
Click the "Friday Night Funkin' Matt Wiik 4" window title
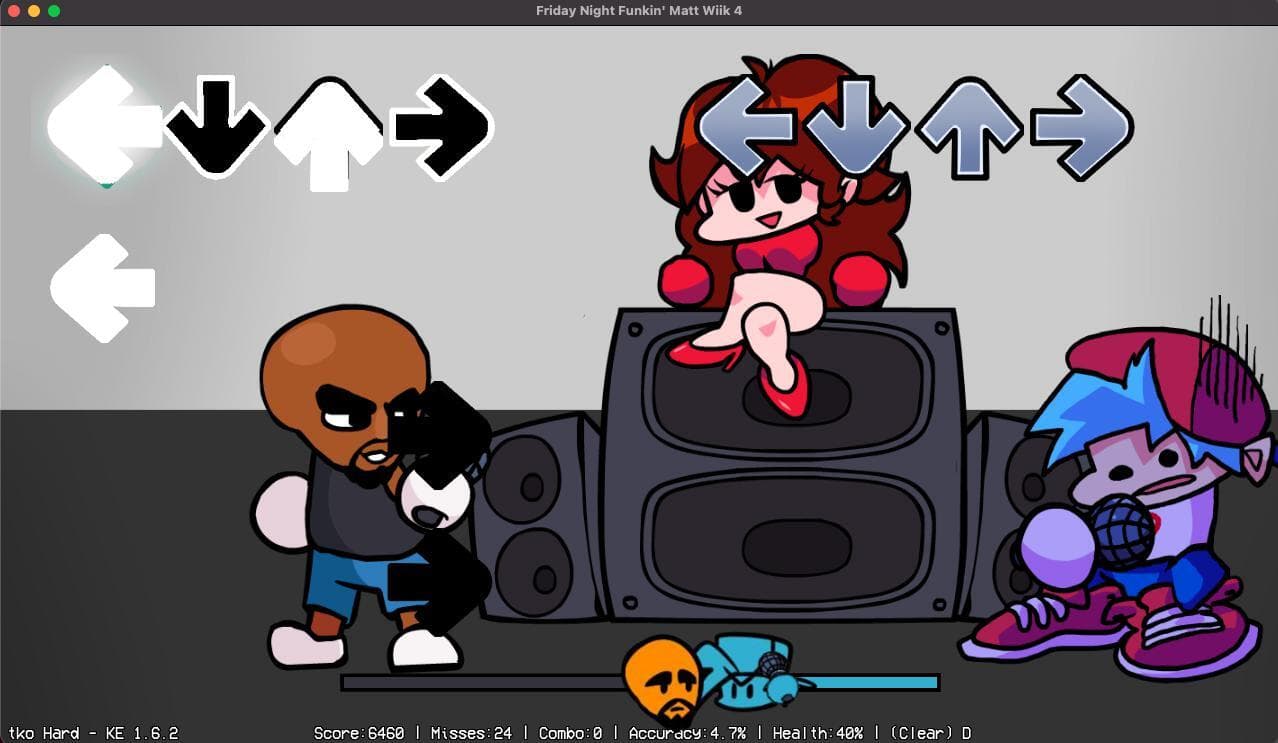639,11
